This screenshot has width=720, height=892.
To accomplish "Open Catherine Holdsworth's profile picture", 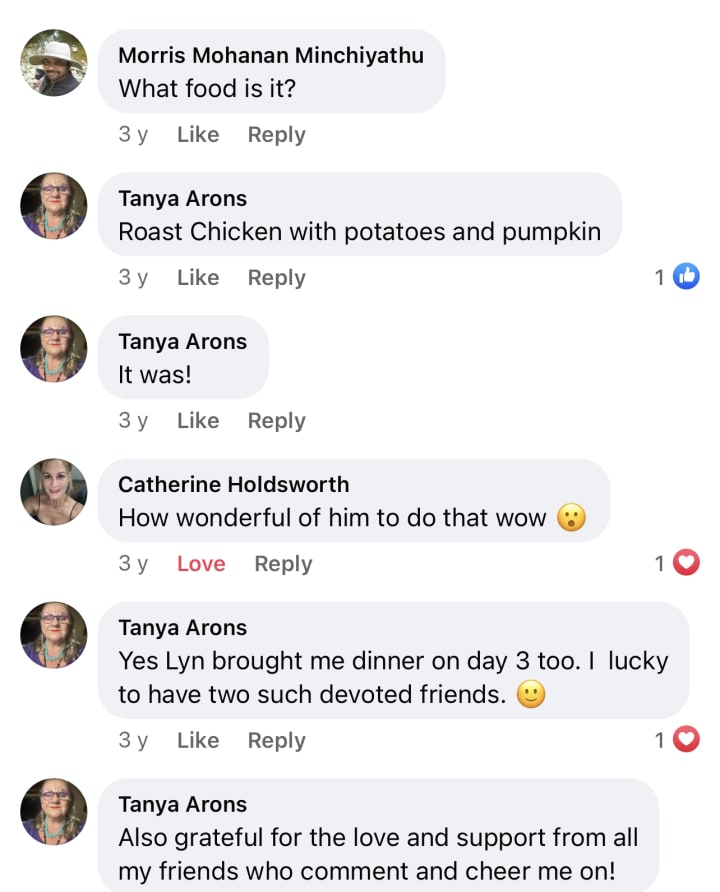I will coord(54,492).
